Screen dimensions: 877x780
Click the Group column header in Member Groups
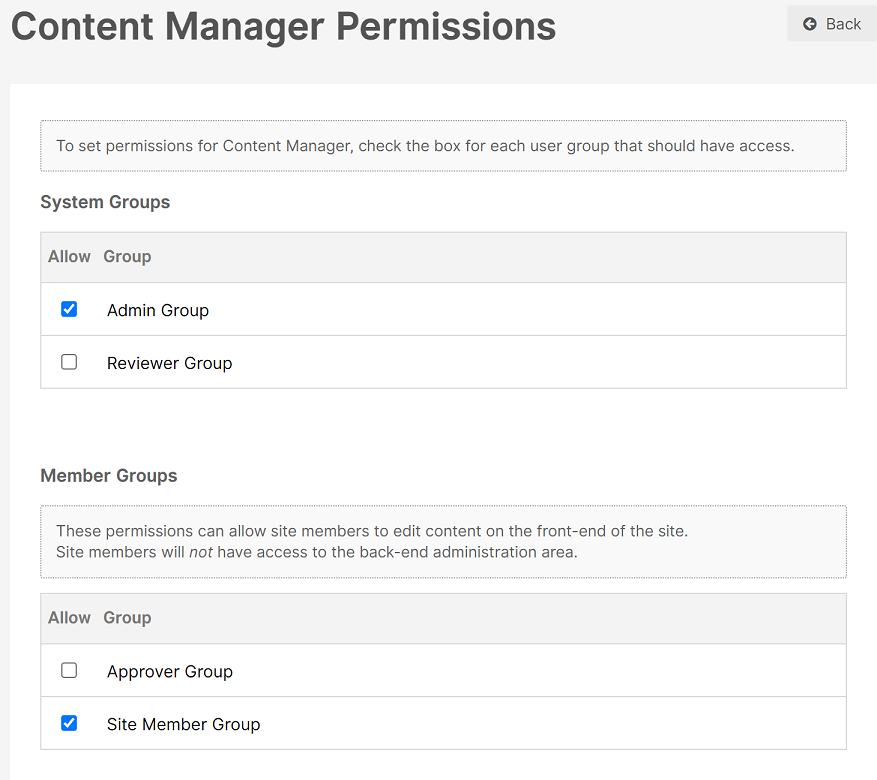127,618
